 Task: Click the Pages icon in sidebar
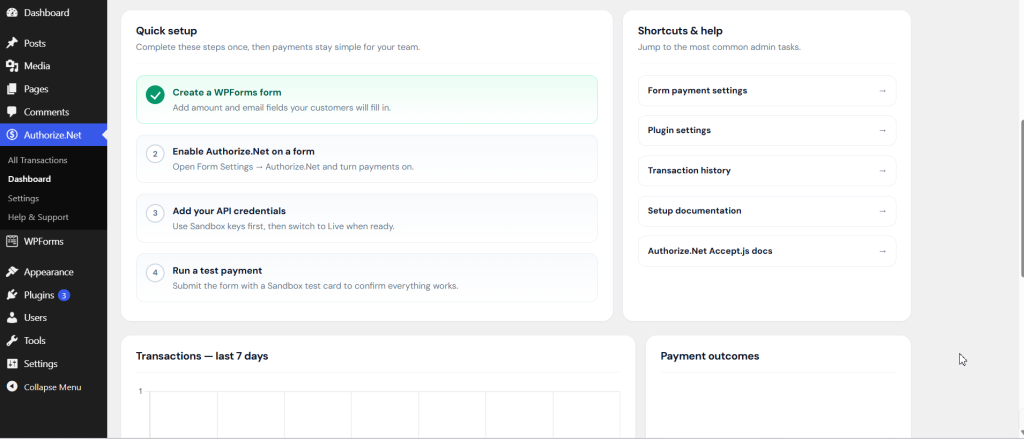pos(12,89)
